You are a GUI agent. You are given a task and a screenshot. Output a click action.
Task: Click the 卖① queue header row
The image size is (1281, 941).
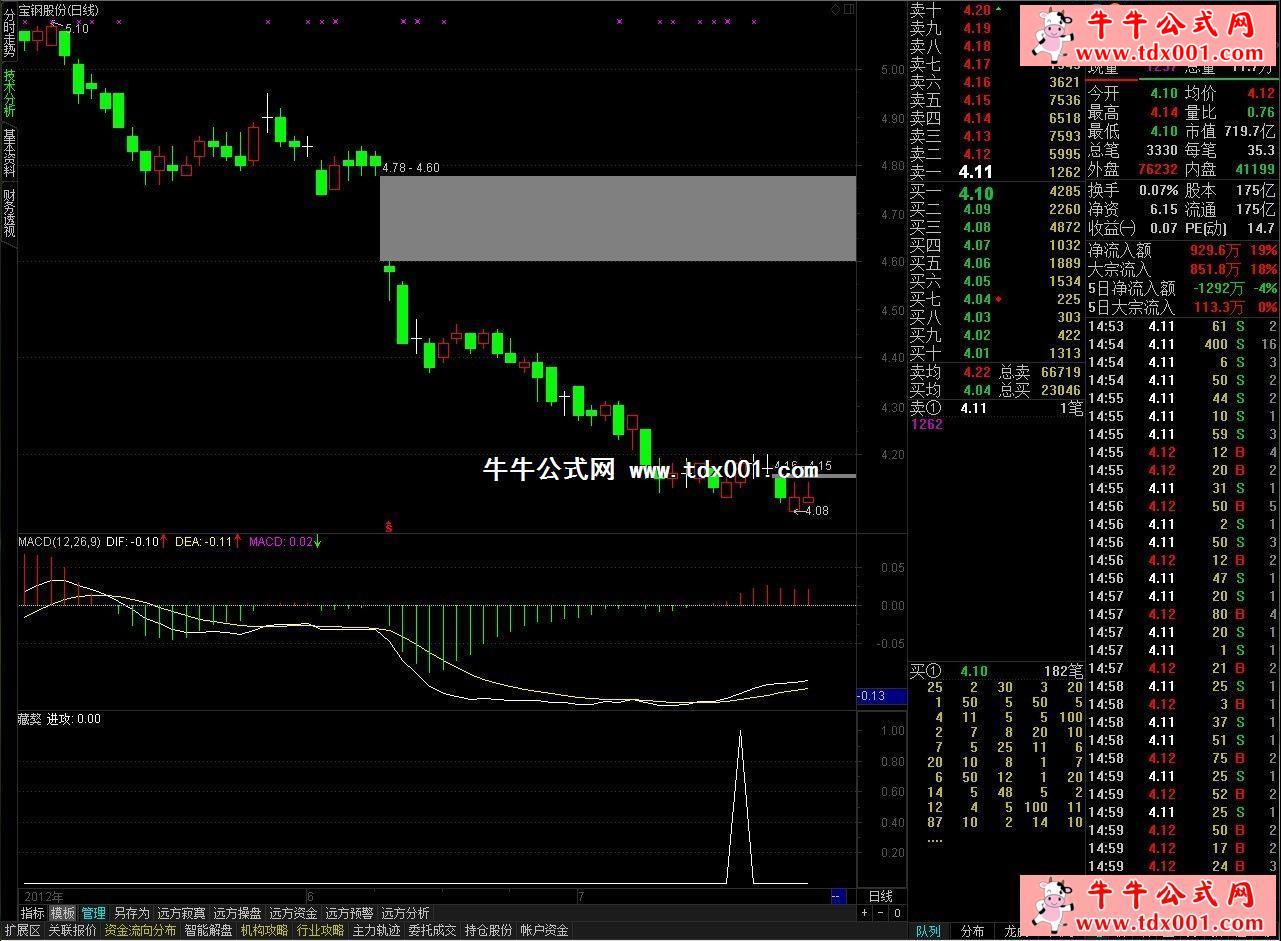click(996, 408)
